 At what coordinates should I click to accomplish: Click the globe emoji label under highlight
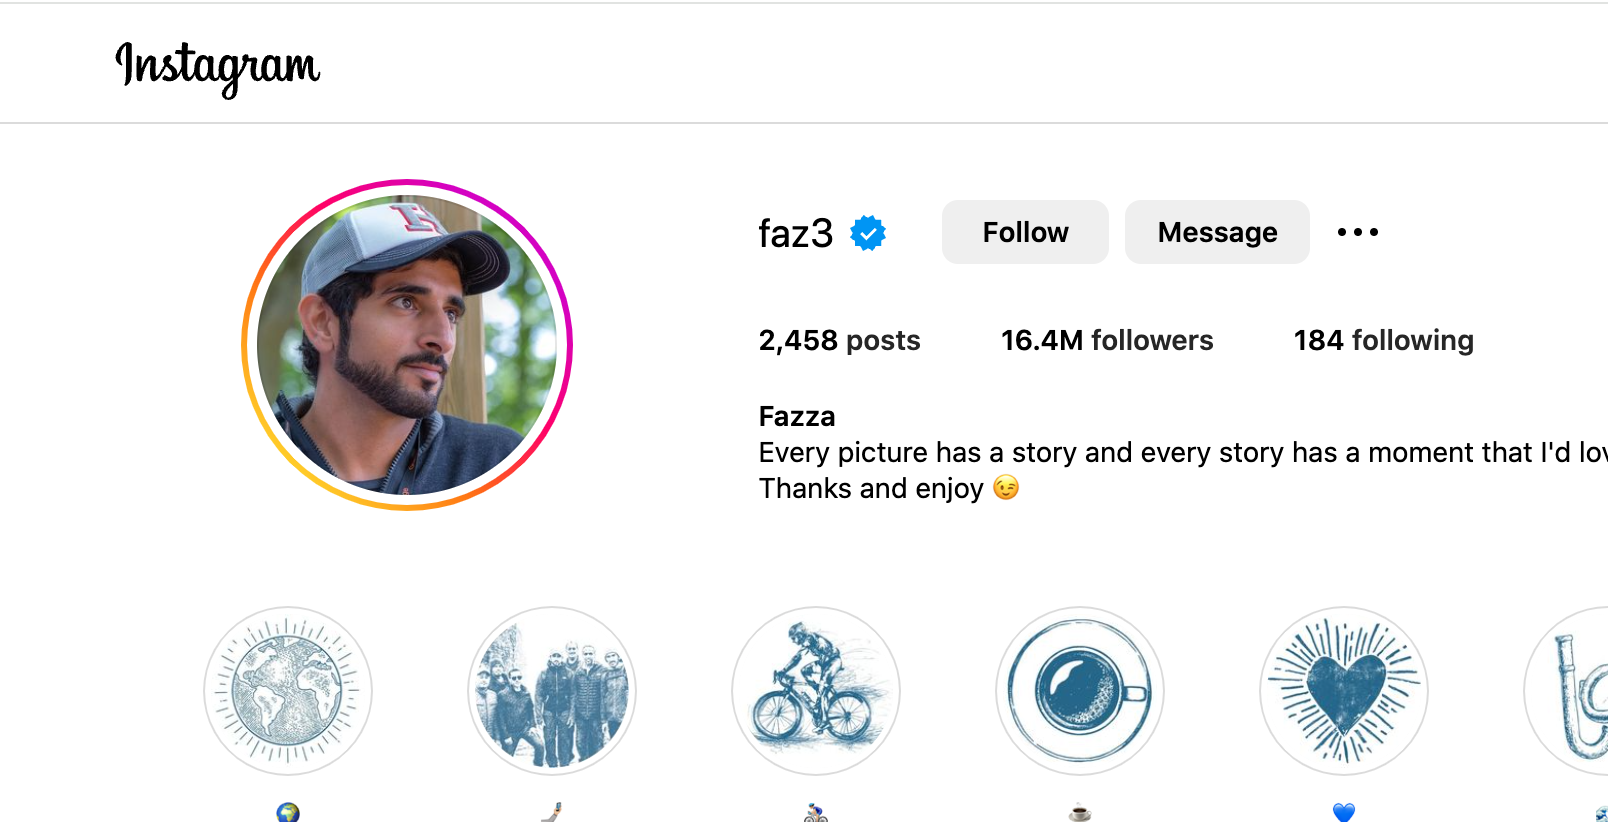[288, 813]
